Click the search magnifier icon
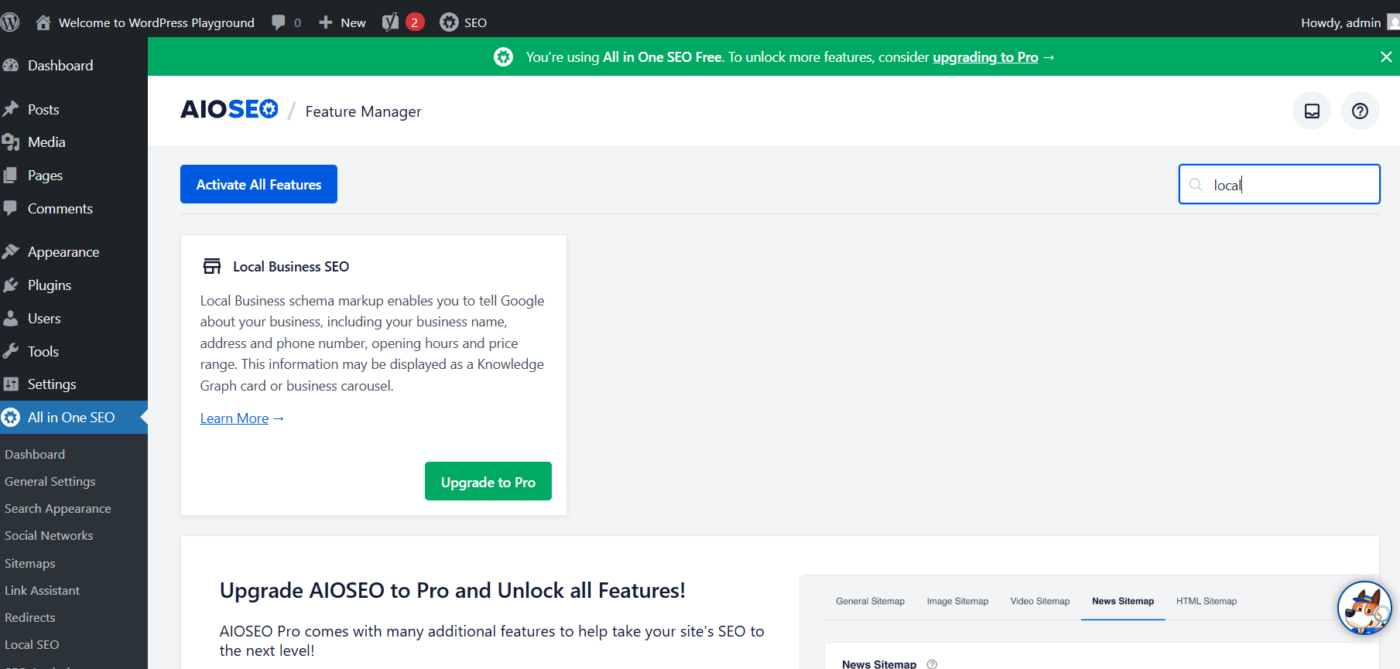Screen dimensions: 1400x669 (x=1196, y=185)
